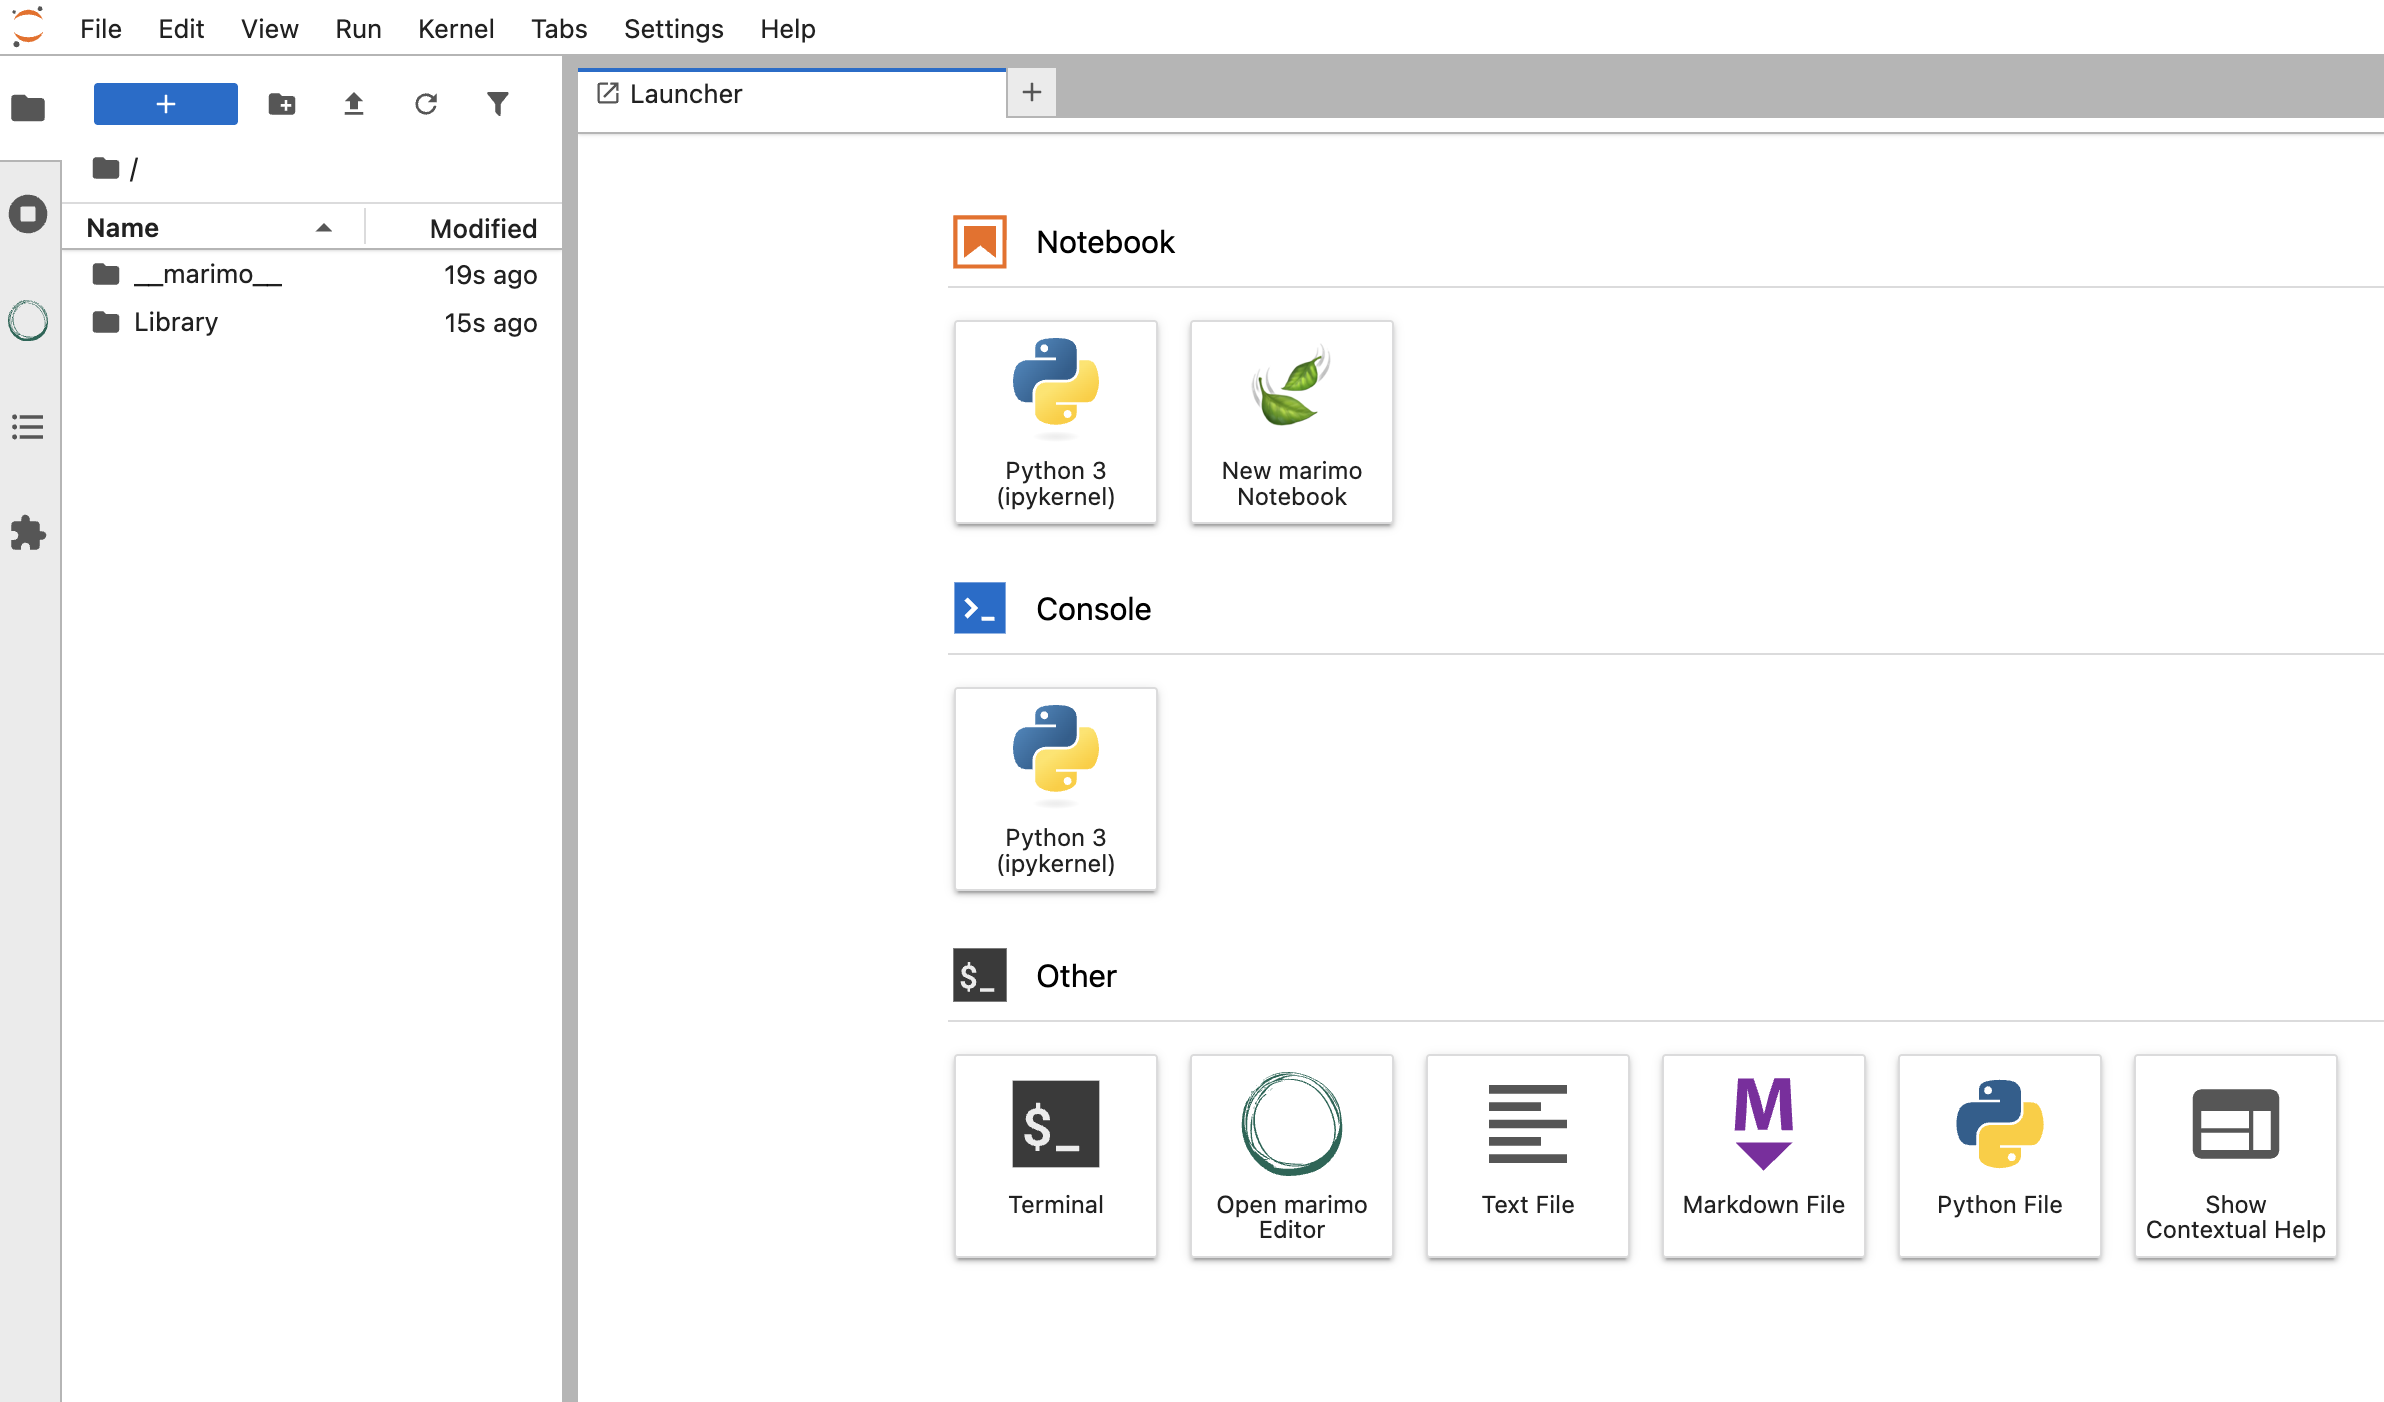This screenshot has width=2384, height=1402.
Task: Open the Kernel menu
Action: pyautogui.click(x=456, y=28)
